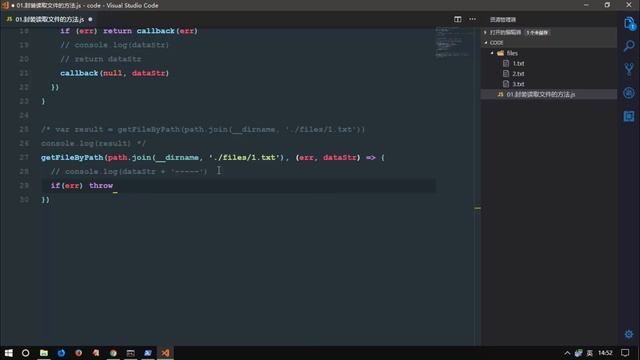Click the files folder icon in Explorer
640x360 pixels.
coord(500,53)
